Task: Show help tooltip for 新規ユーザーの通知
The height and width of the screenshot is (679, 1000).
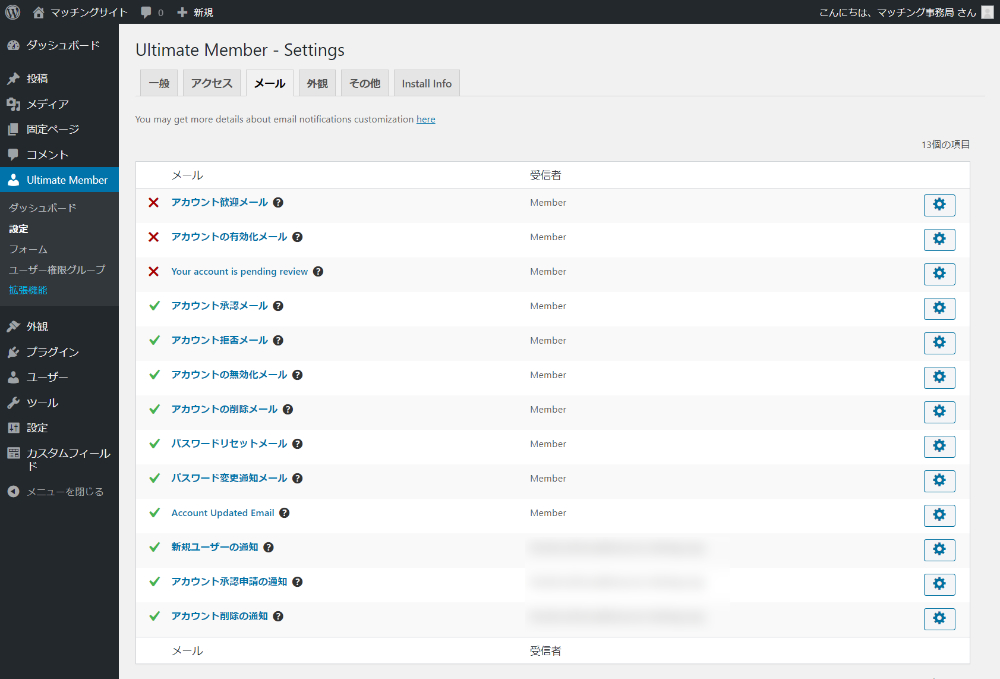Action: (x=268, y=547)
